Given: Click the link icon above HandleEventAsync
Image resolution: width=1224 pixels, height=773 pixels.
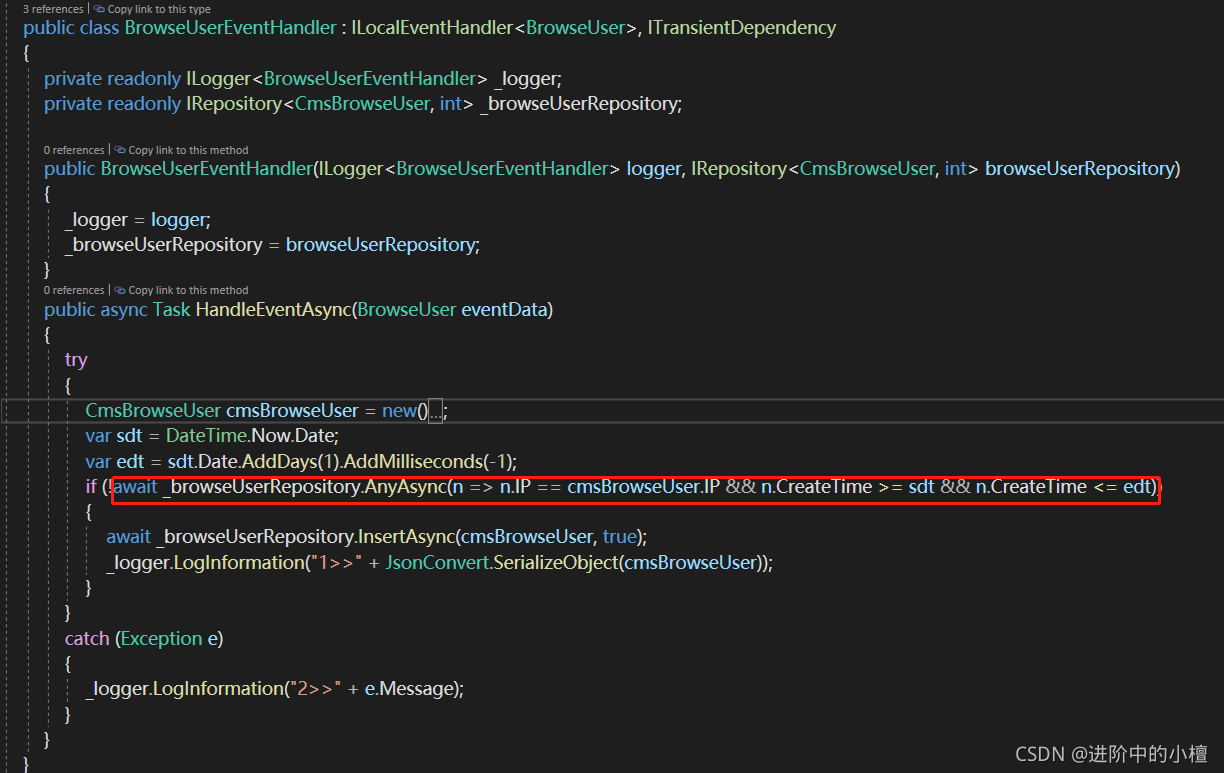Looking at the screenshot, I should 119,289.
